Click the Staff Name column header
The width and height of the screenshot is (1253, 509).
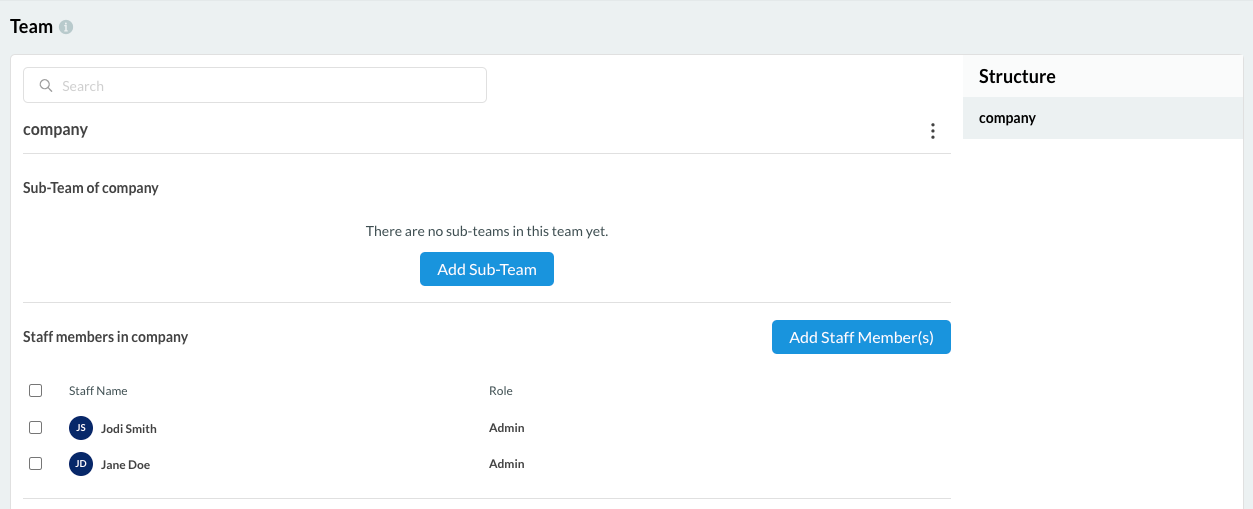tap(98, 391)
